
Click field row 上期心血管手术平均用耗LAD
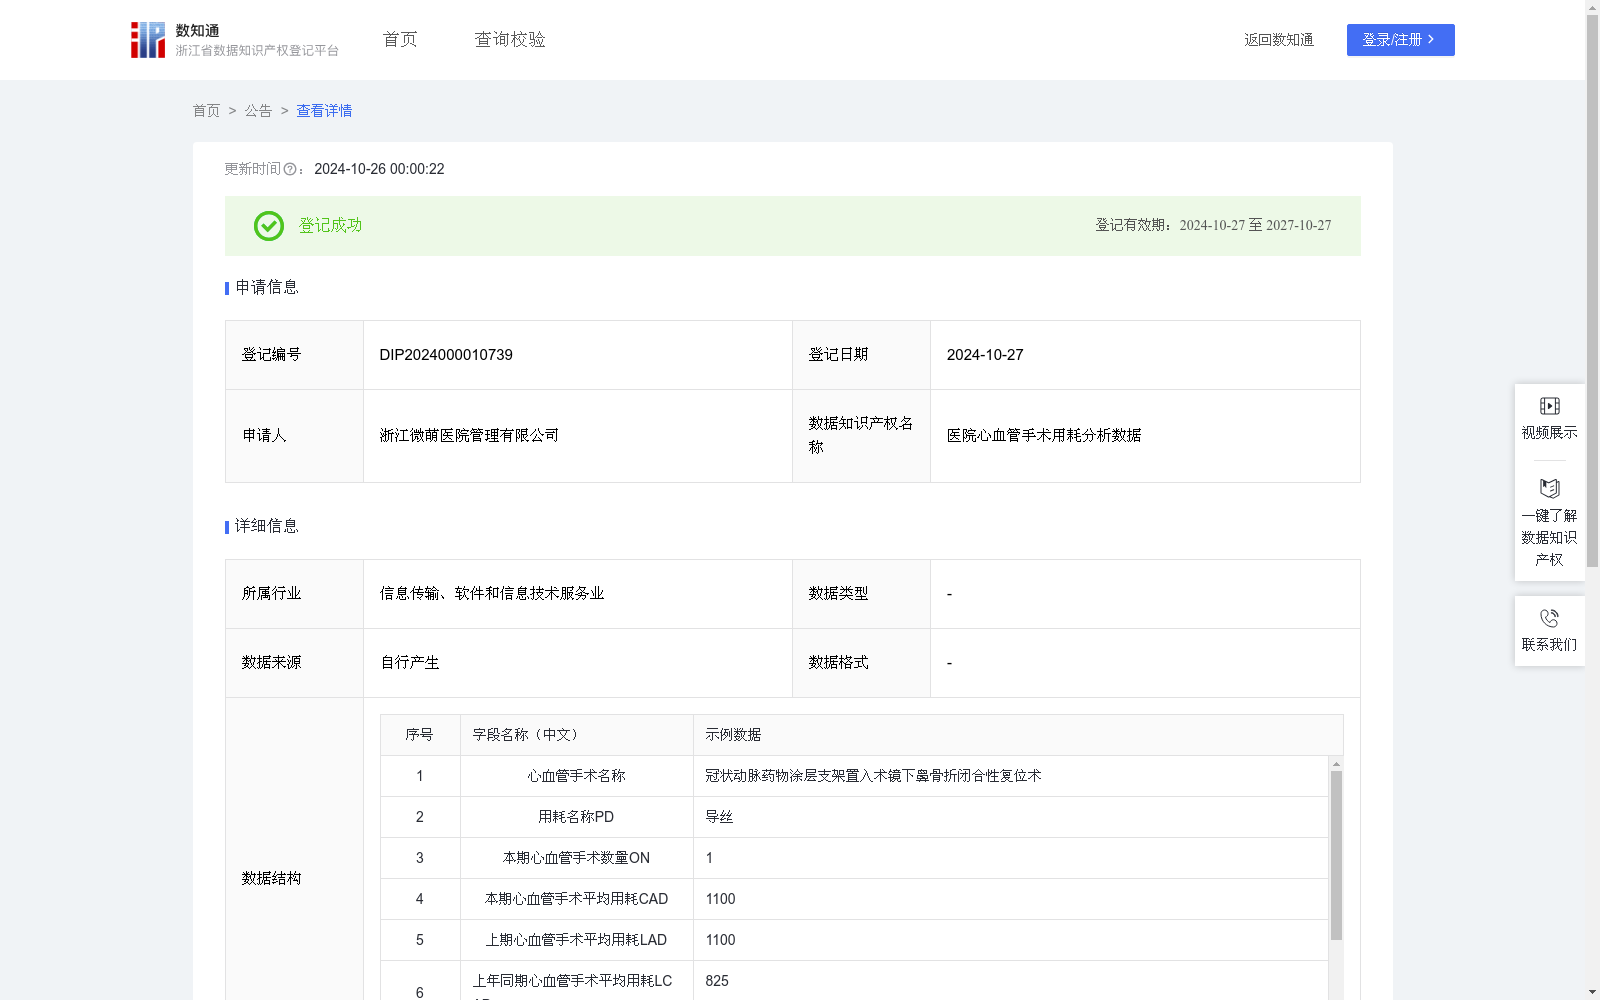pyautogui.click(x=576, y=940)
